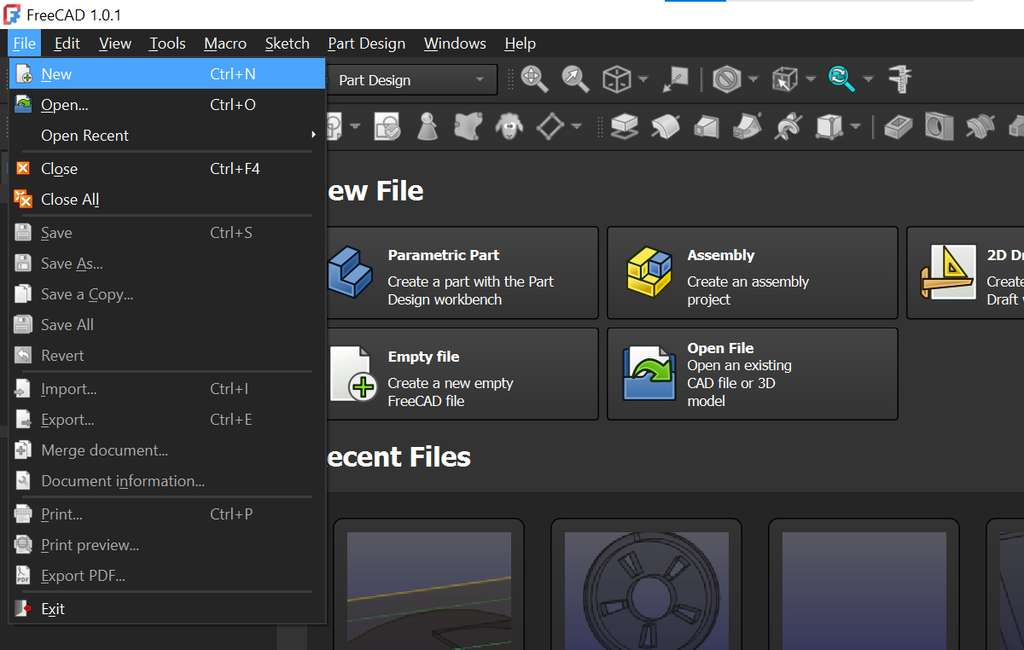The width and height of the screenshot is (1024, 650).
Task: Click the bounding box selection icon
Action: [x=784, y=80]
